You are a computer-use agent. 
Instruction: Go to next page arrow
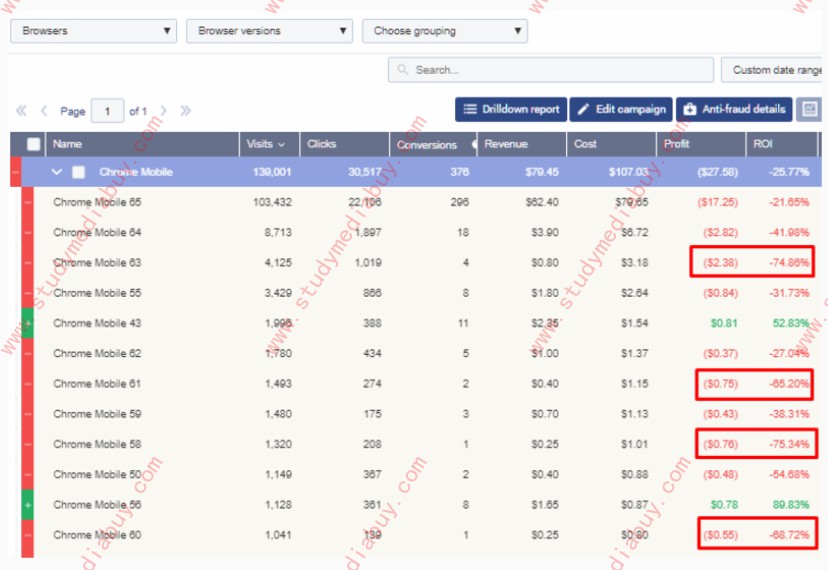pyautogui.click(x=164, y=111)
